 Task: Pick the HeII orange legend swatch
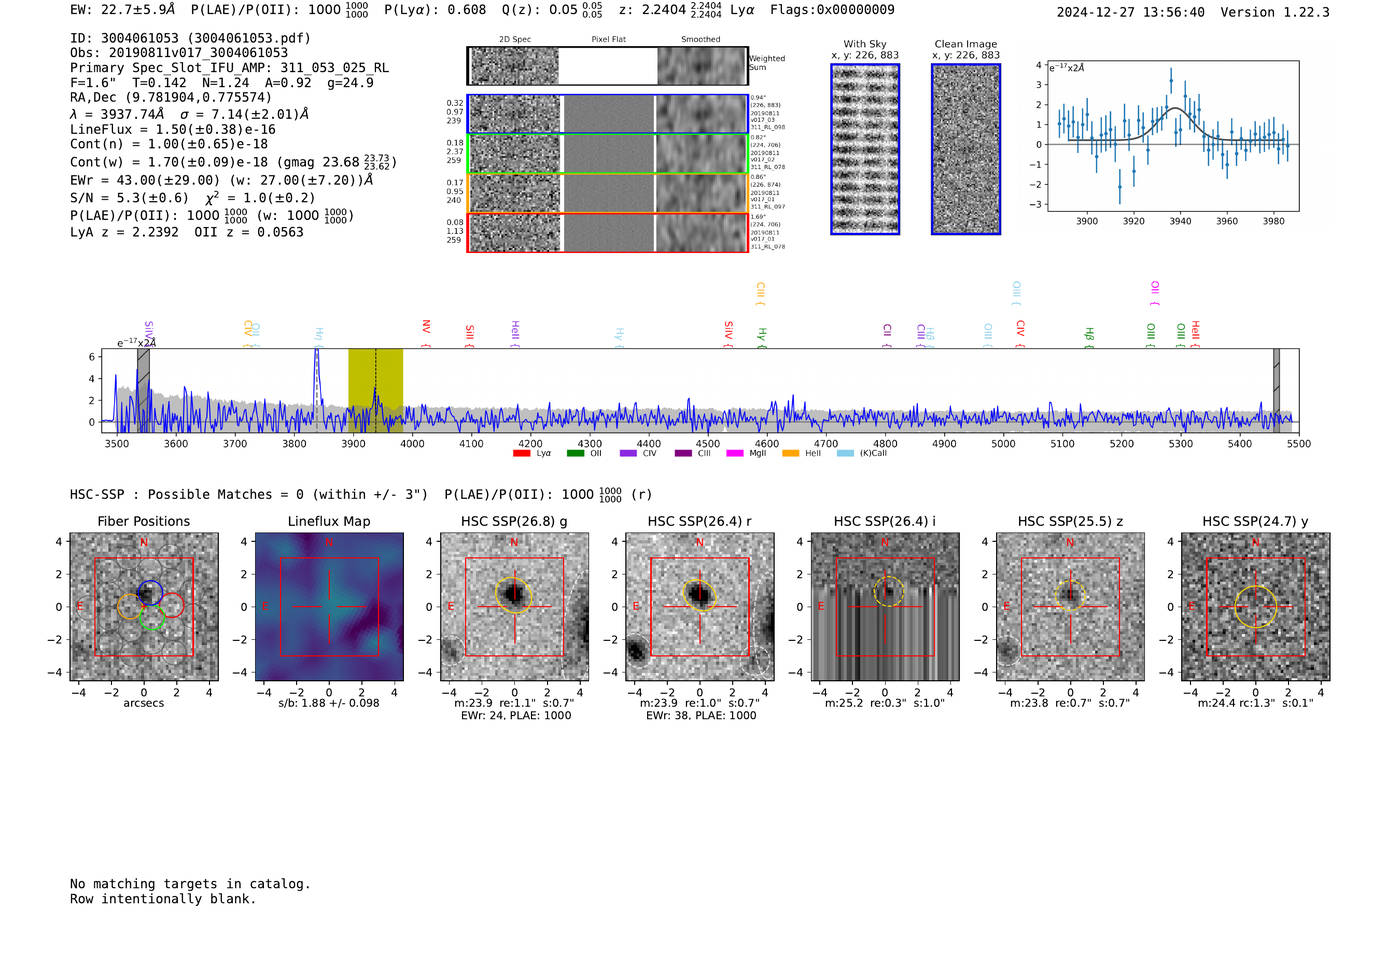pyautogui.click(x=790, y=454)
